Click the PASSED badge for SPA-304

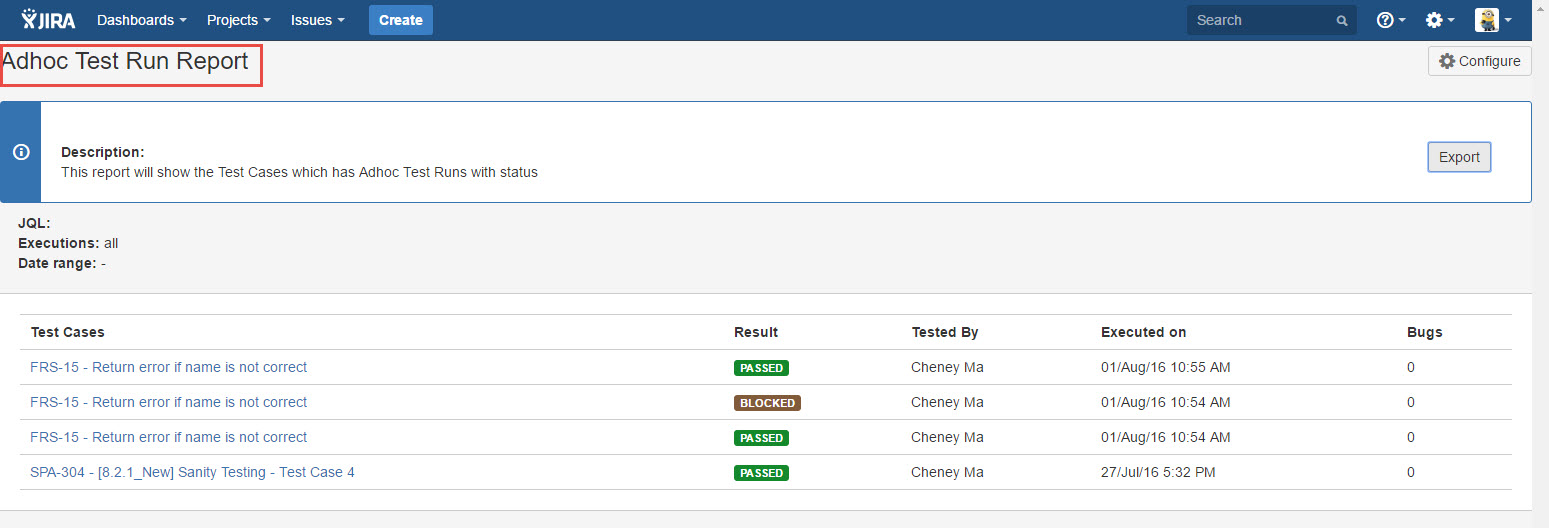point(761,473)
